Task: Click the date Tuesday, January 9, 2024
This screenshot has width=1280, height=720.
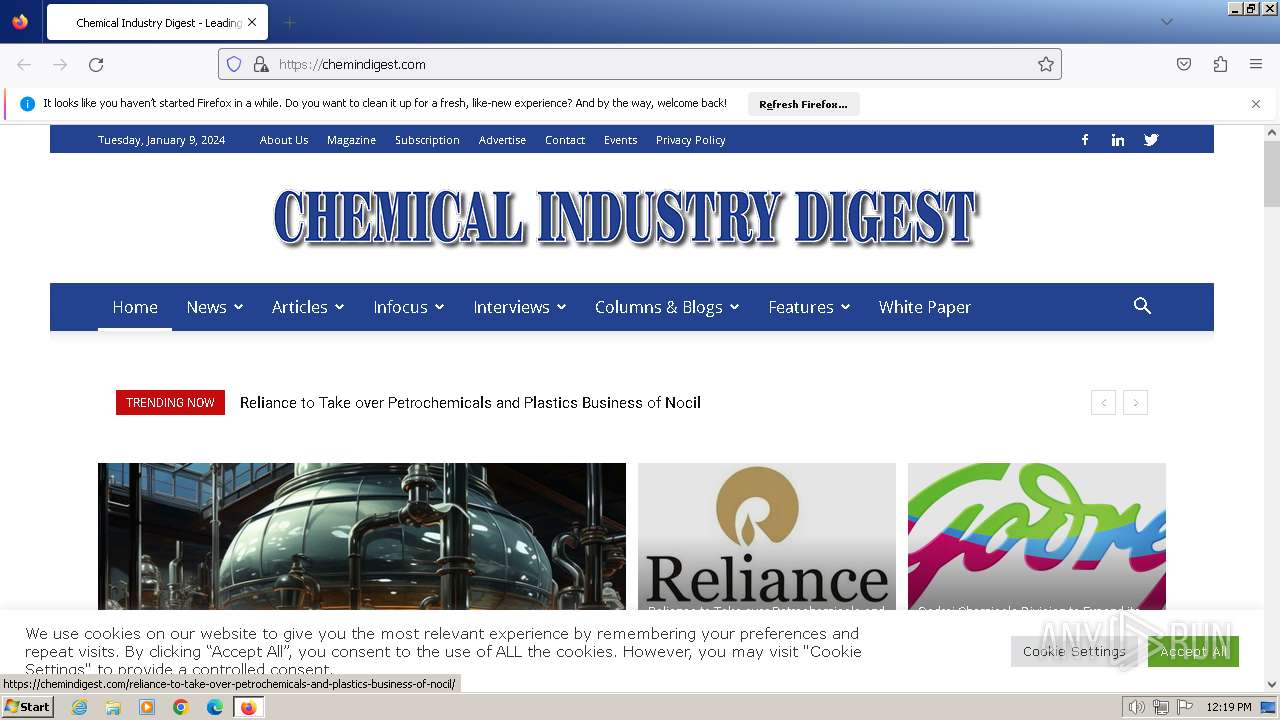Action: pyautogui.click(x=161, y=140)
